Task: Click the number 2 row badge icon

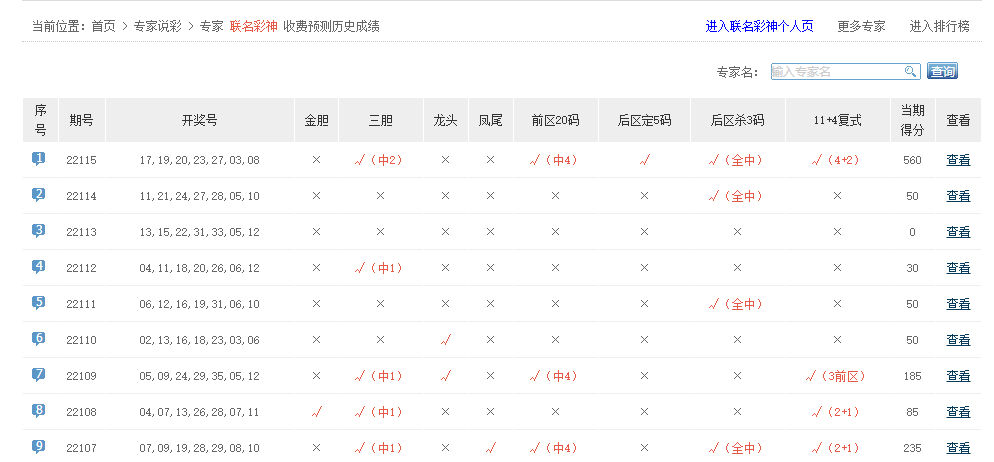Action: (39, 195)
